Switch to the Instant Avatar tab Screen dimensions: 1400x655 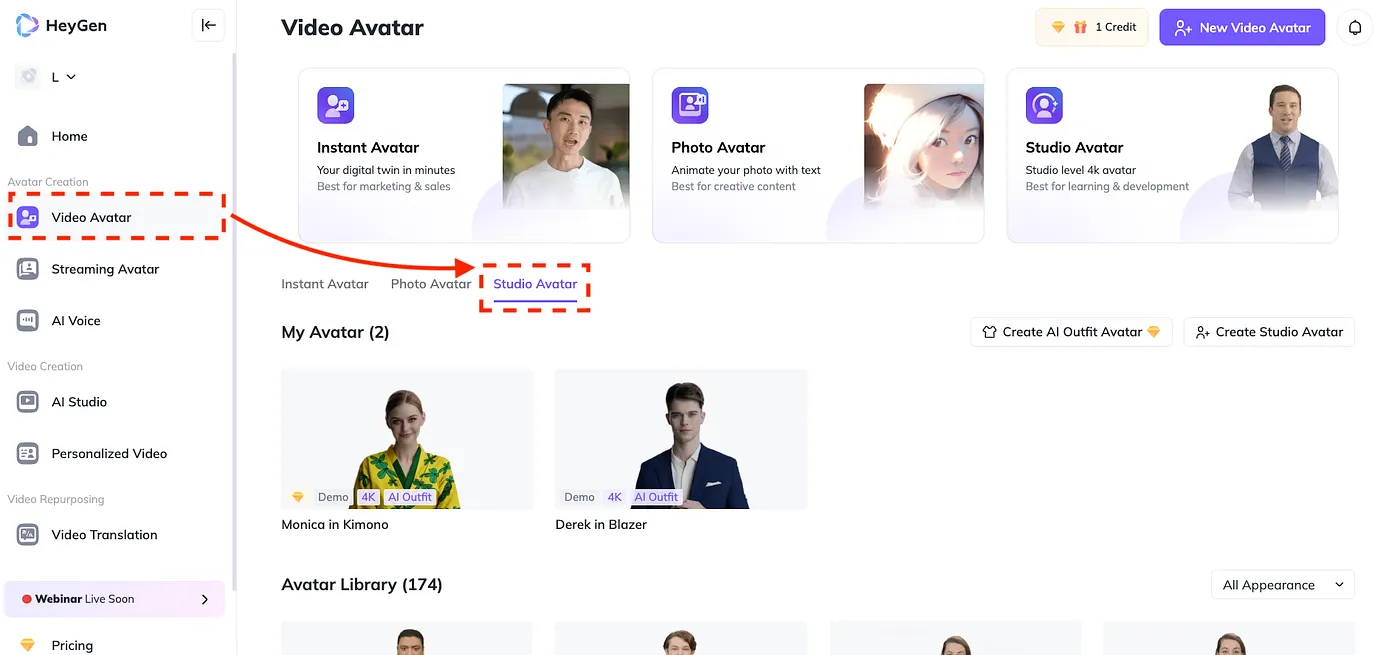click(x=325, y=284)
